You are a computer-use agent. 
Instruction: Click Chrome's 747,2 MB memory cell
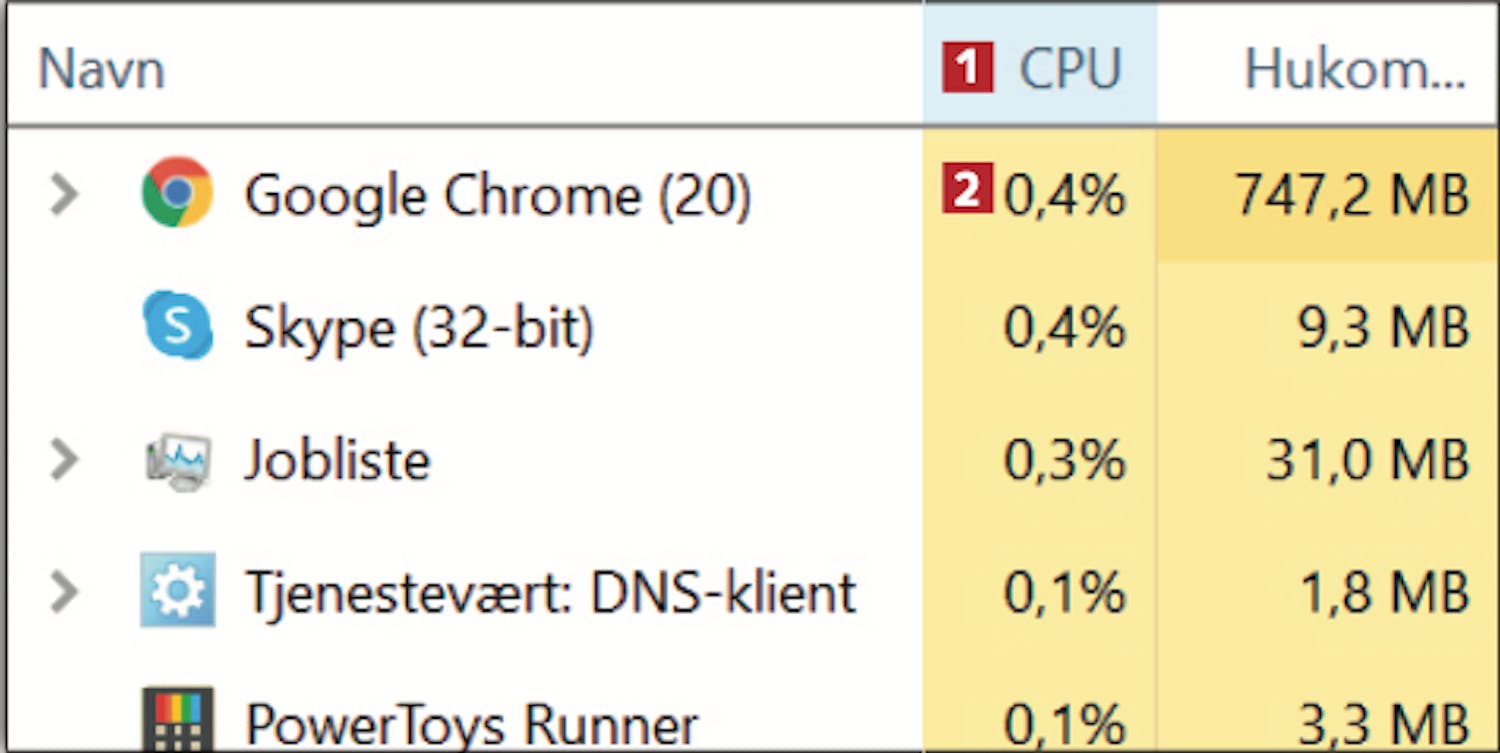click(1352, 196)
